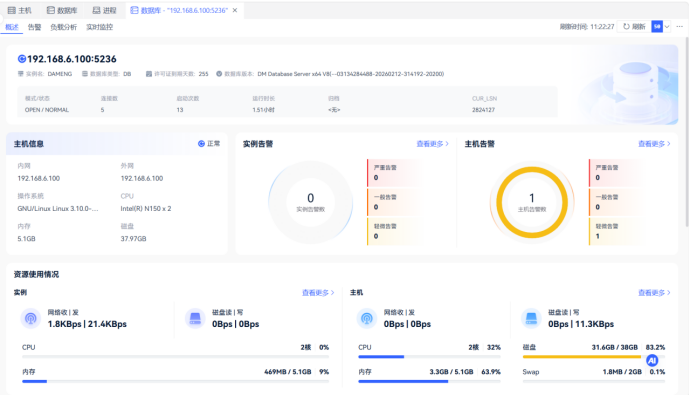The image size is (691, 395).
Task: Switch to the 概述 sub-tab
Action: tap(12, 27)
